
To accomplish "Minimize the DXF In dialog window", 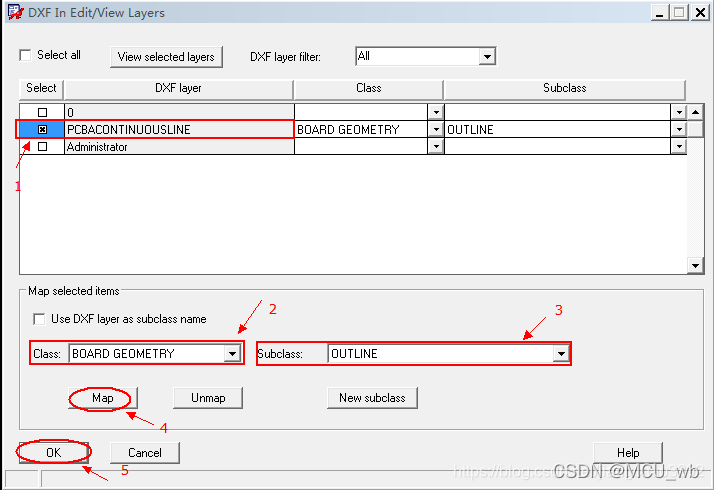I will (659, 12).
